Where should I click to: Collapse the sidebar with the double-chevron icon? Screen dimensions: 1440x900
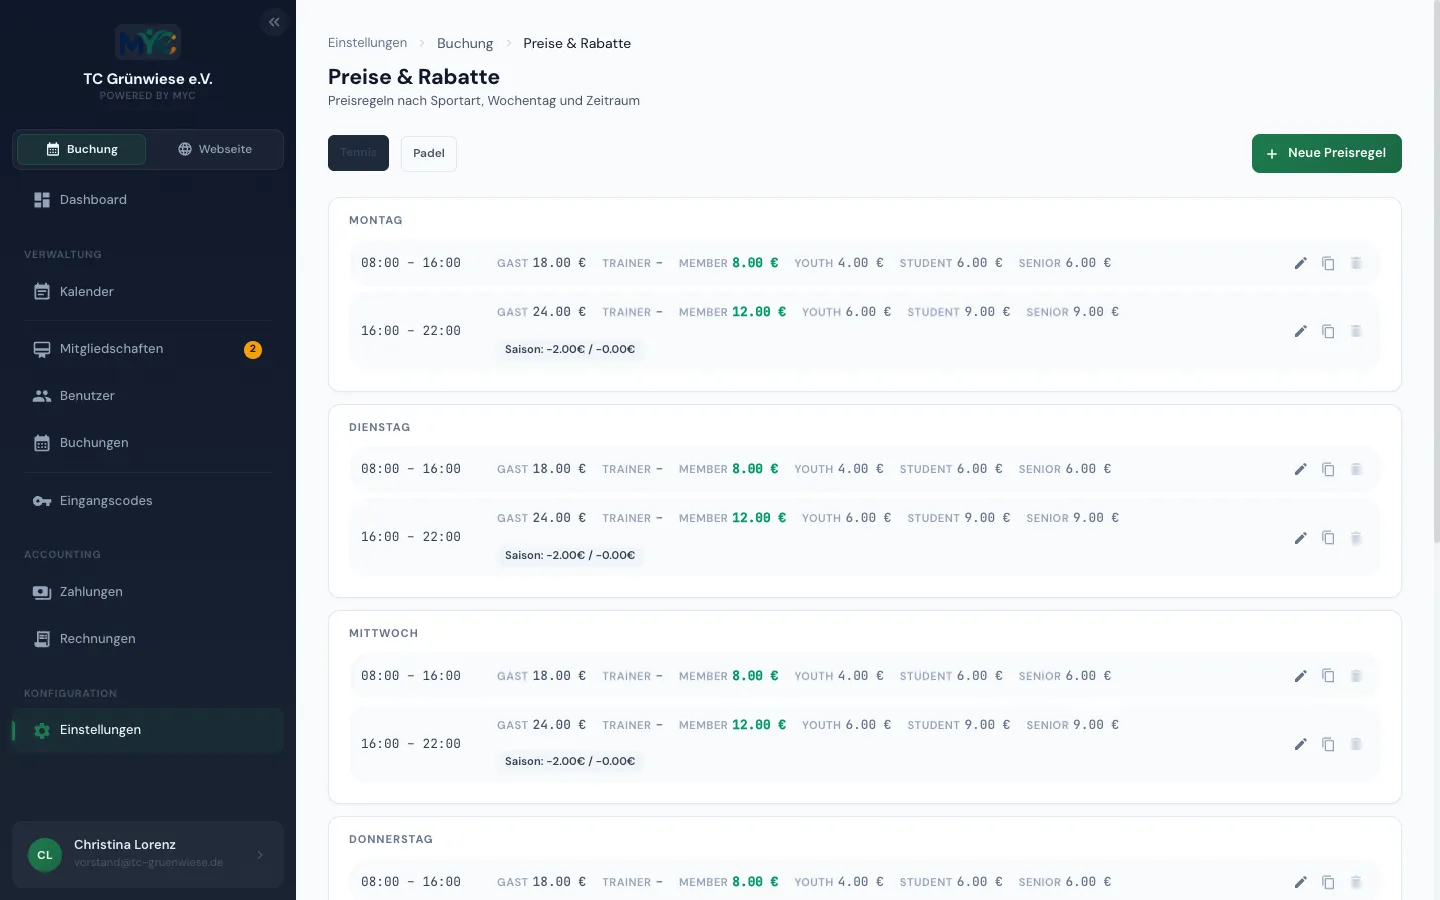[x=274, y=22]
